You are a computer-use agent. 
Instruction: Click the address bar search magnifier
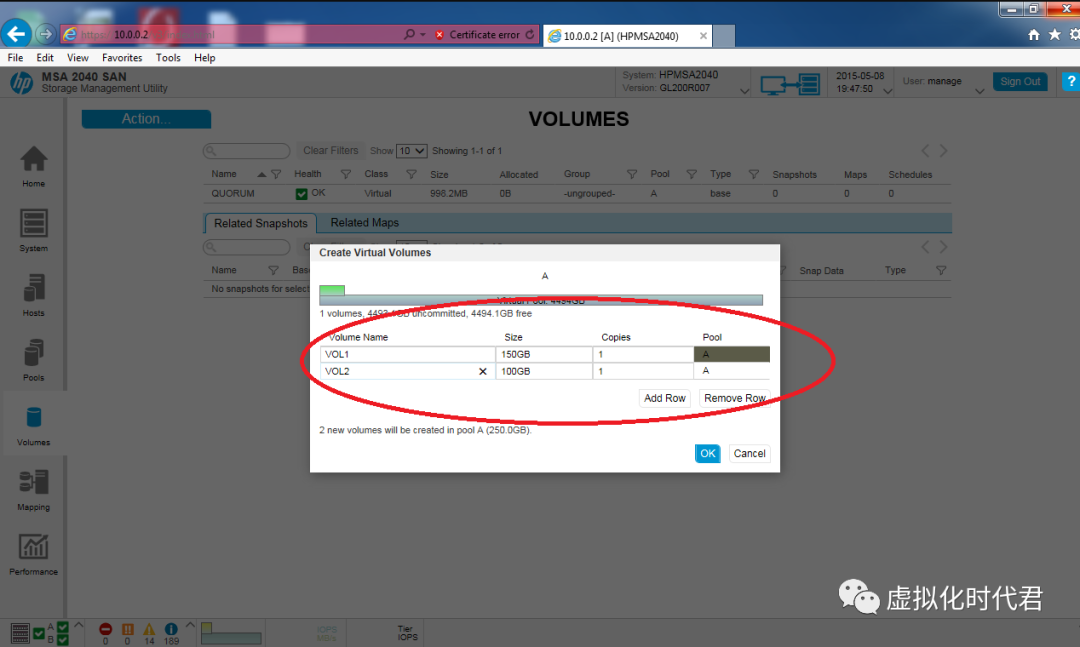coord(409,34)
